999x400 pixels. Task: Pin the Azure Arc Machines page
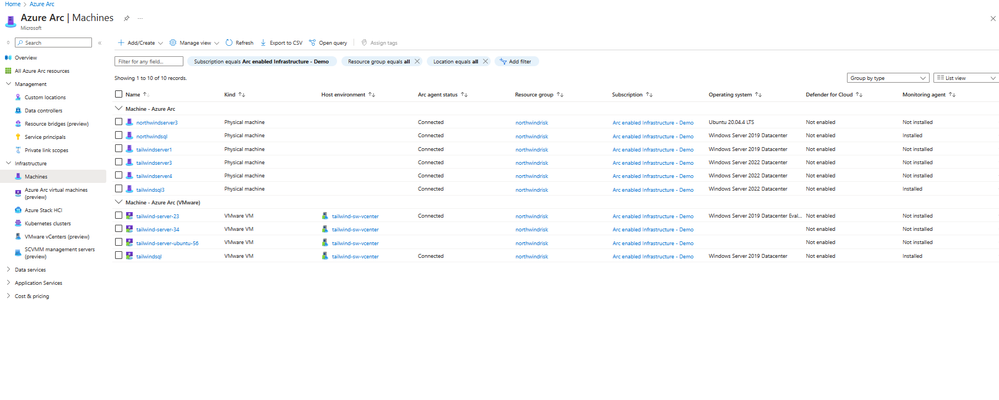click(x=126, y=18)
